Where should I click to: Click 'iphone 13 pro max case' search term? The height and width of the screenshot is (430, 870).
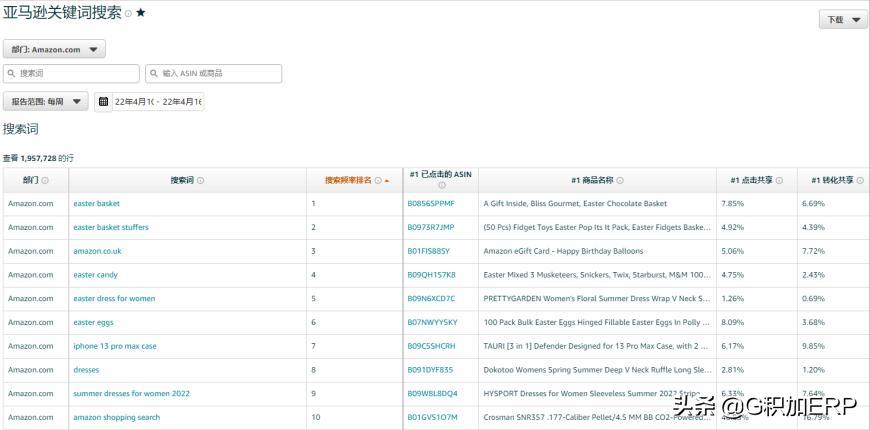click(x=114, y=346)
